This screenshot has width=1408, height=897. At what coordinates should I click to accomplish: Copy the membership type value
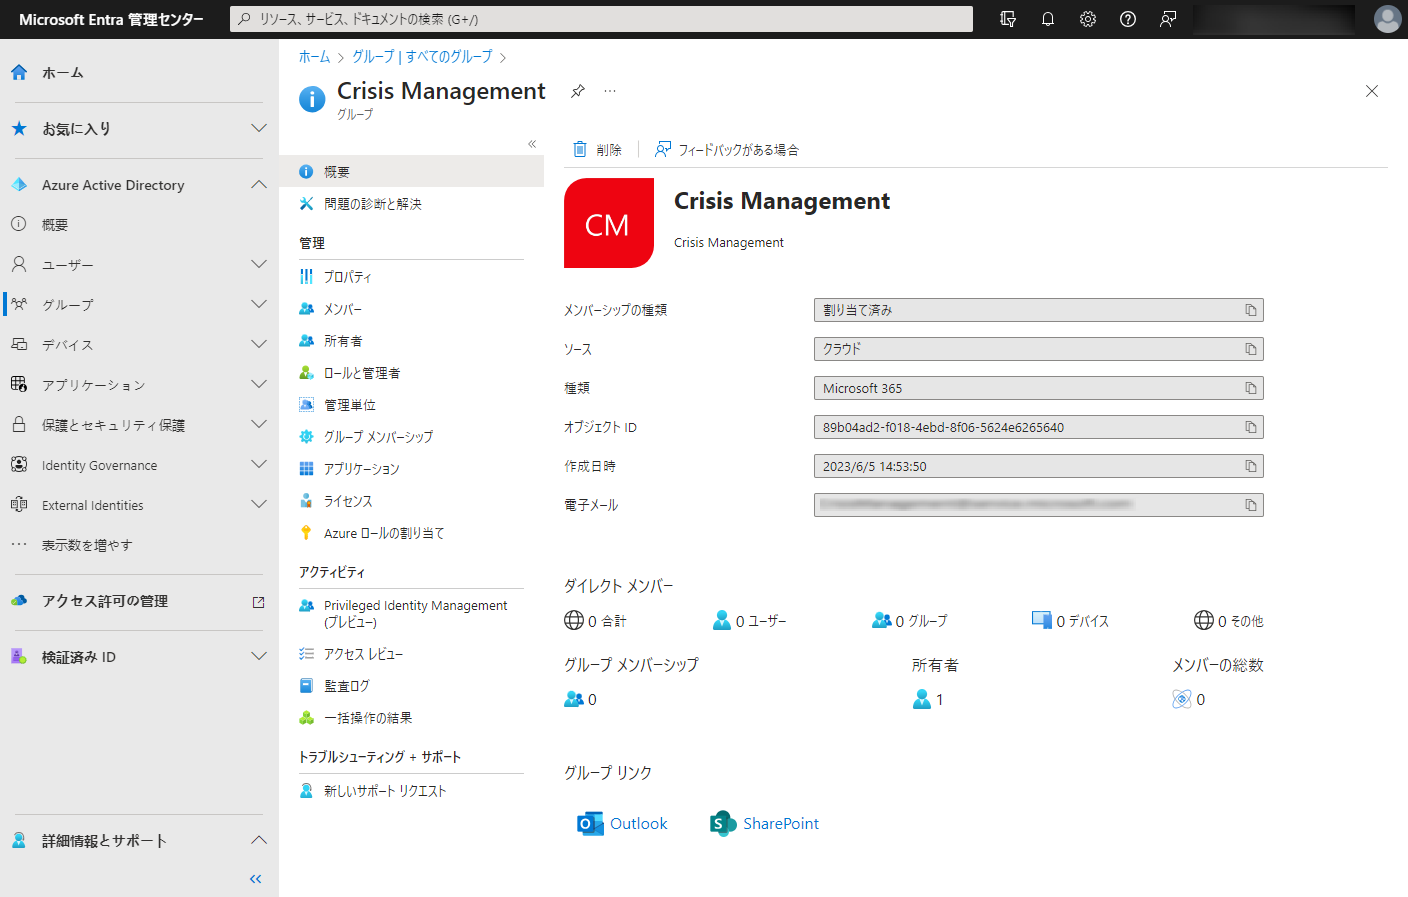pyautogui.click(x=1251, y=310)
